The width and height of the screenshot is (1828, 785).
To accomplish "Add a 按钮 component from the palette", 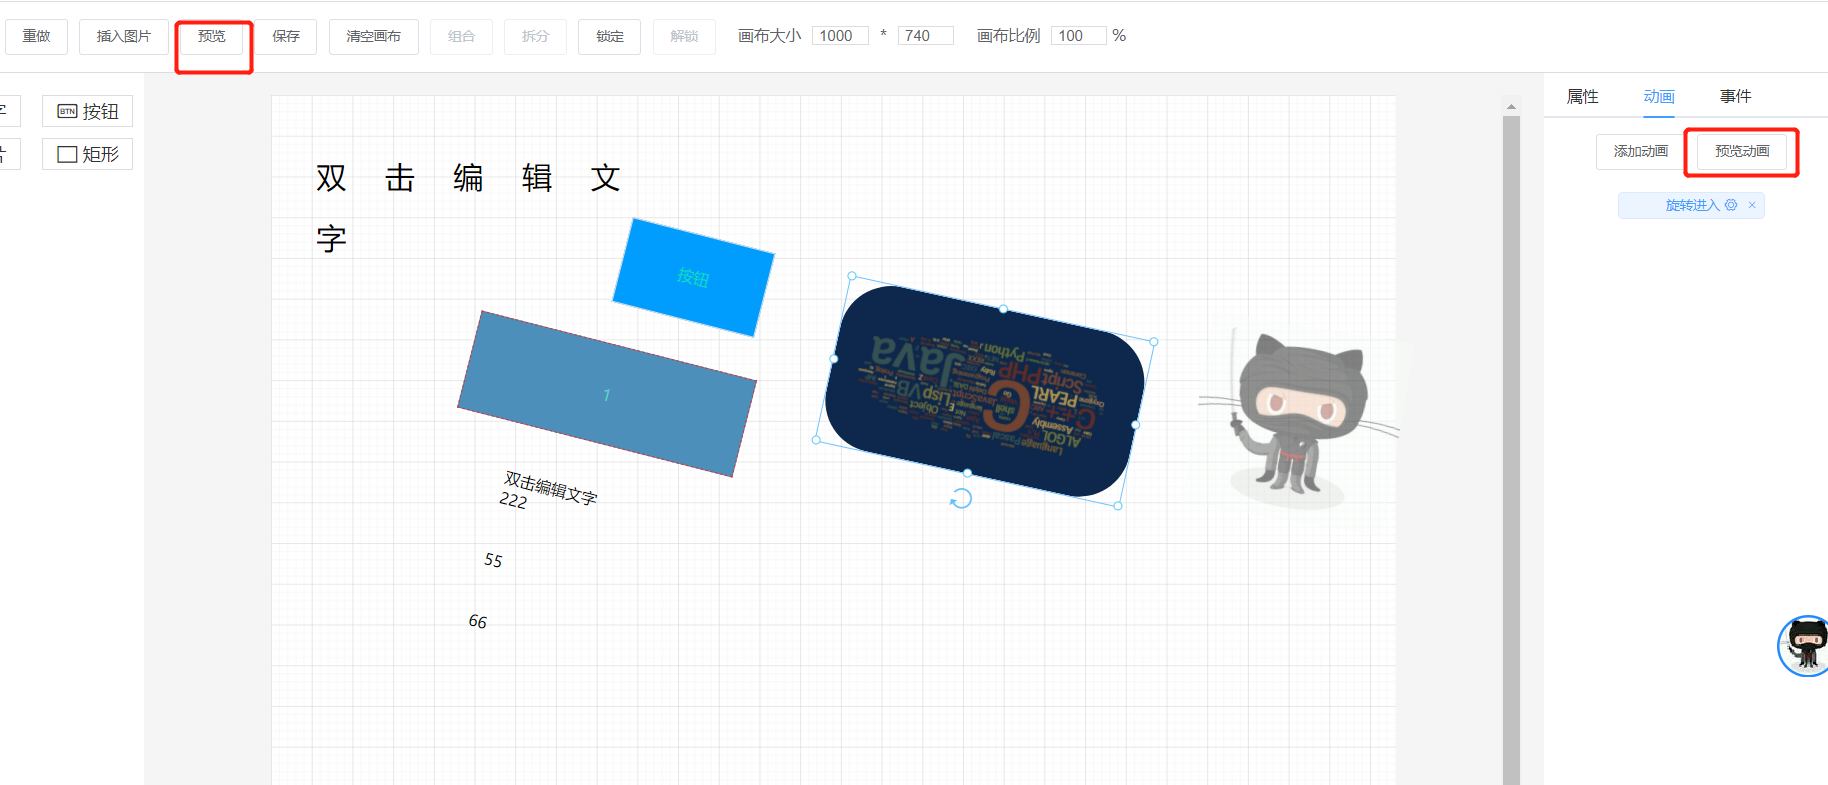I will (87, 111).
